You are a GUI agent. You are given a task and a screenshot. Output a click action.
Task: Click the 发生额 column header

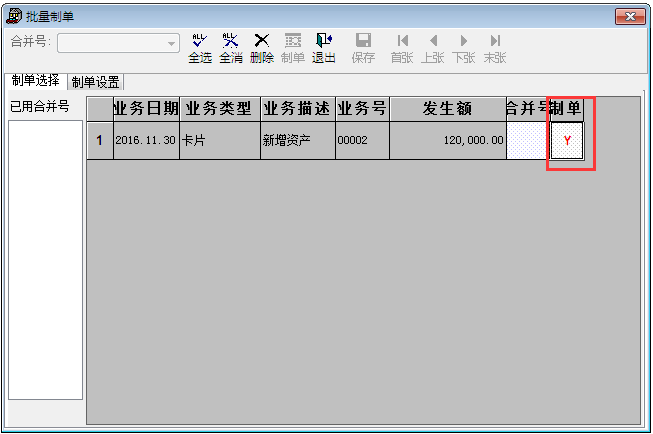(447, 109)
